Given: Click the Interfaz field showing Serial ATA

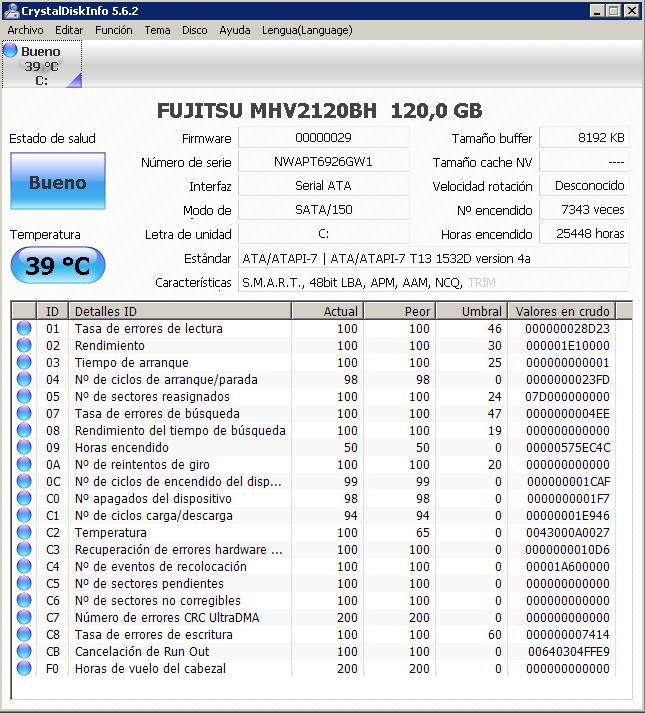Looking at the screenshot, I should point(323,186).
